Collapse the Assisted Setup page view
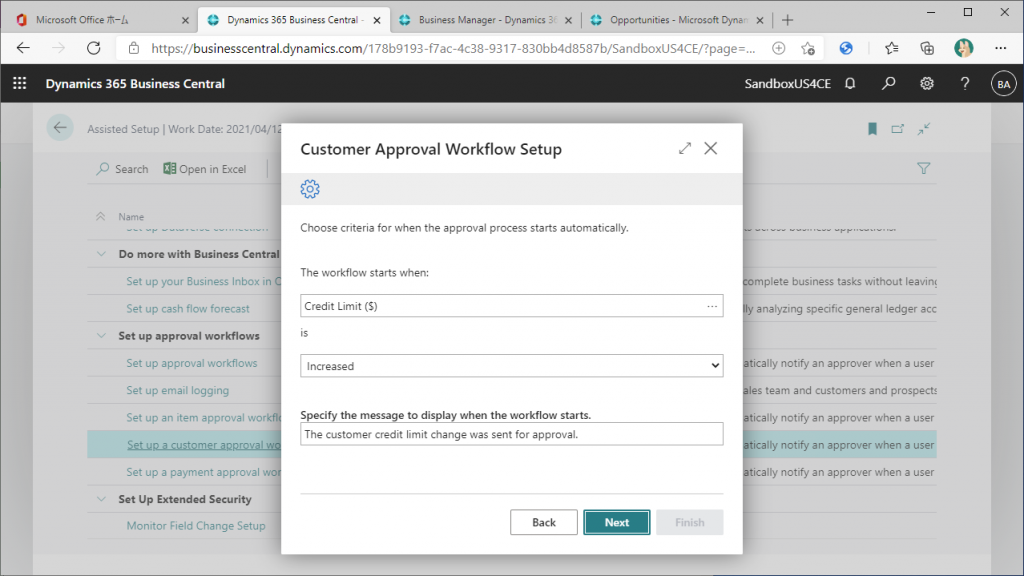 pyautogui.click(x=923, y=129)
